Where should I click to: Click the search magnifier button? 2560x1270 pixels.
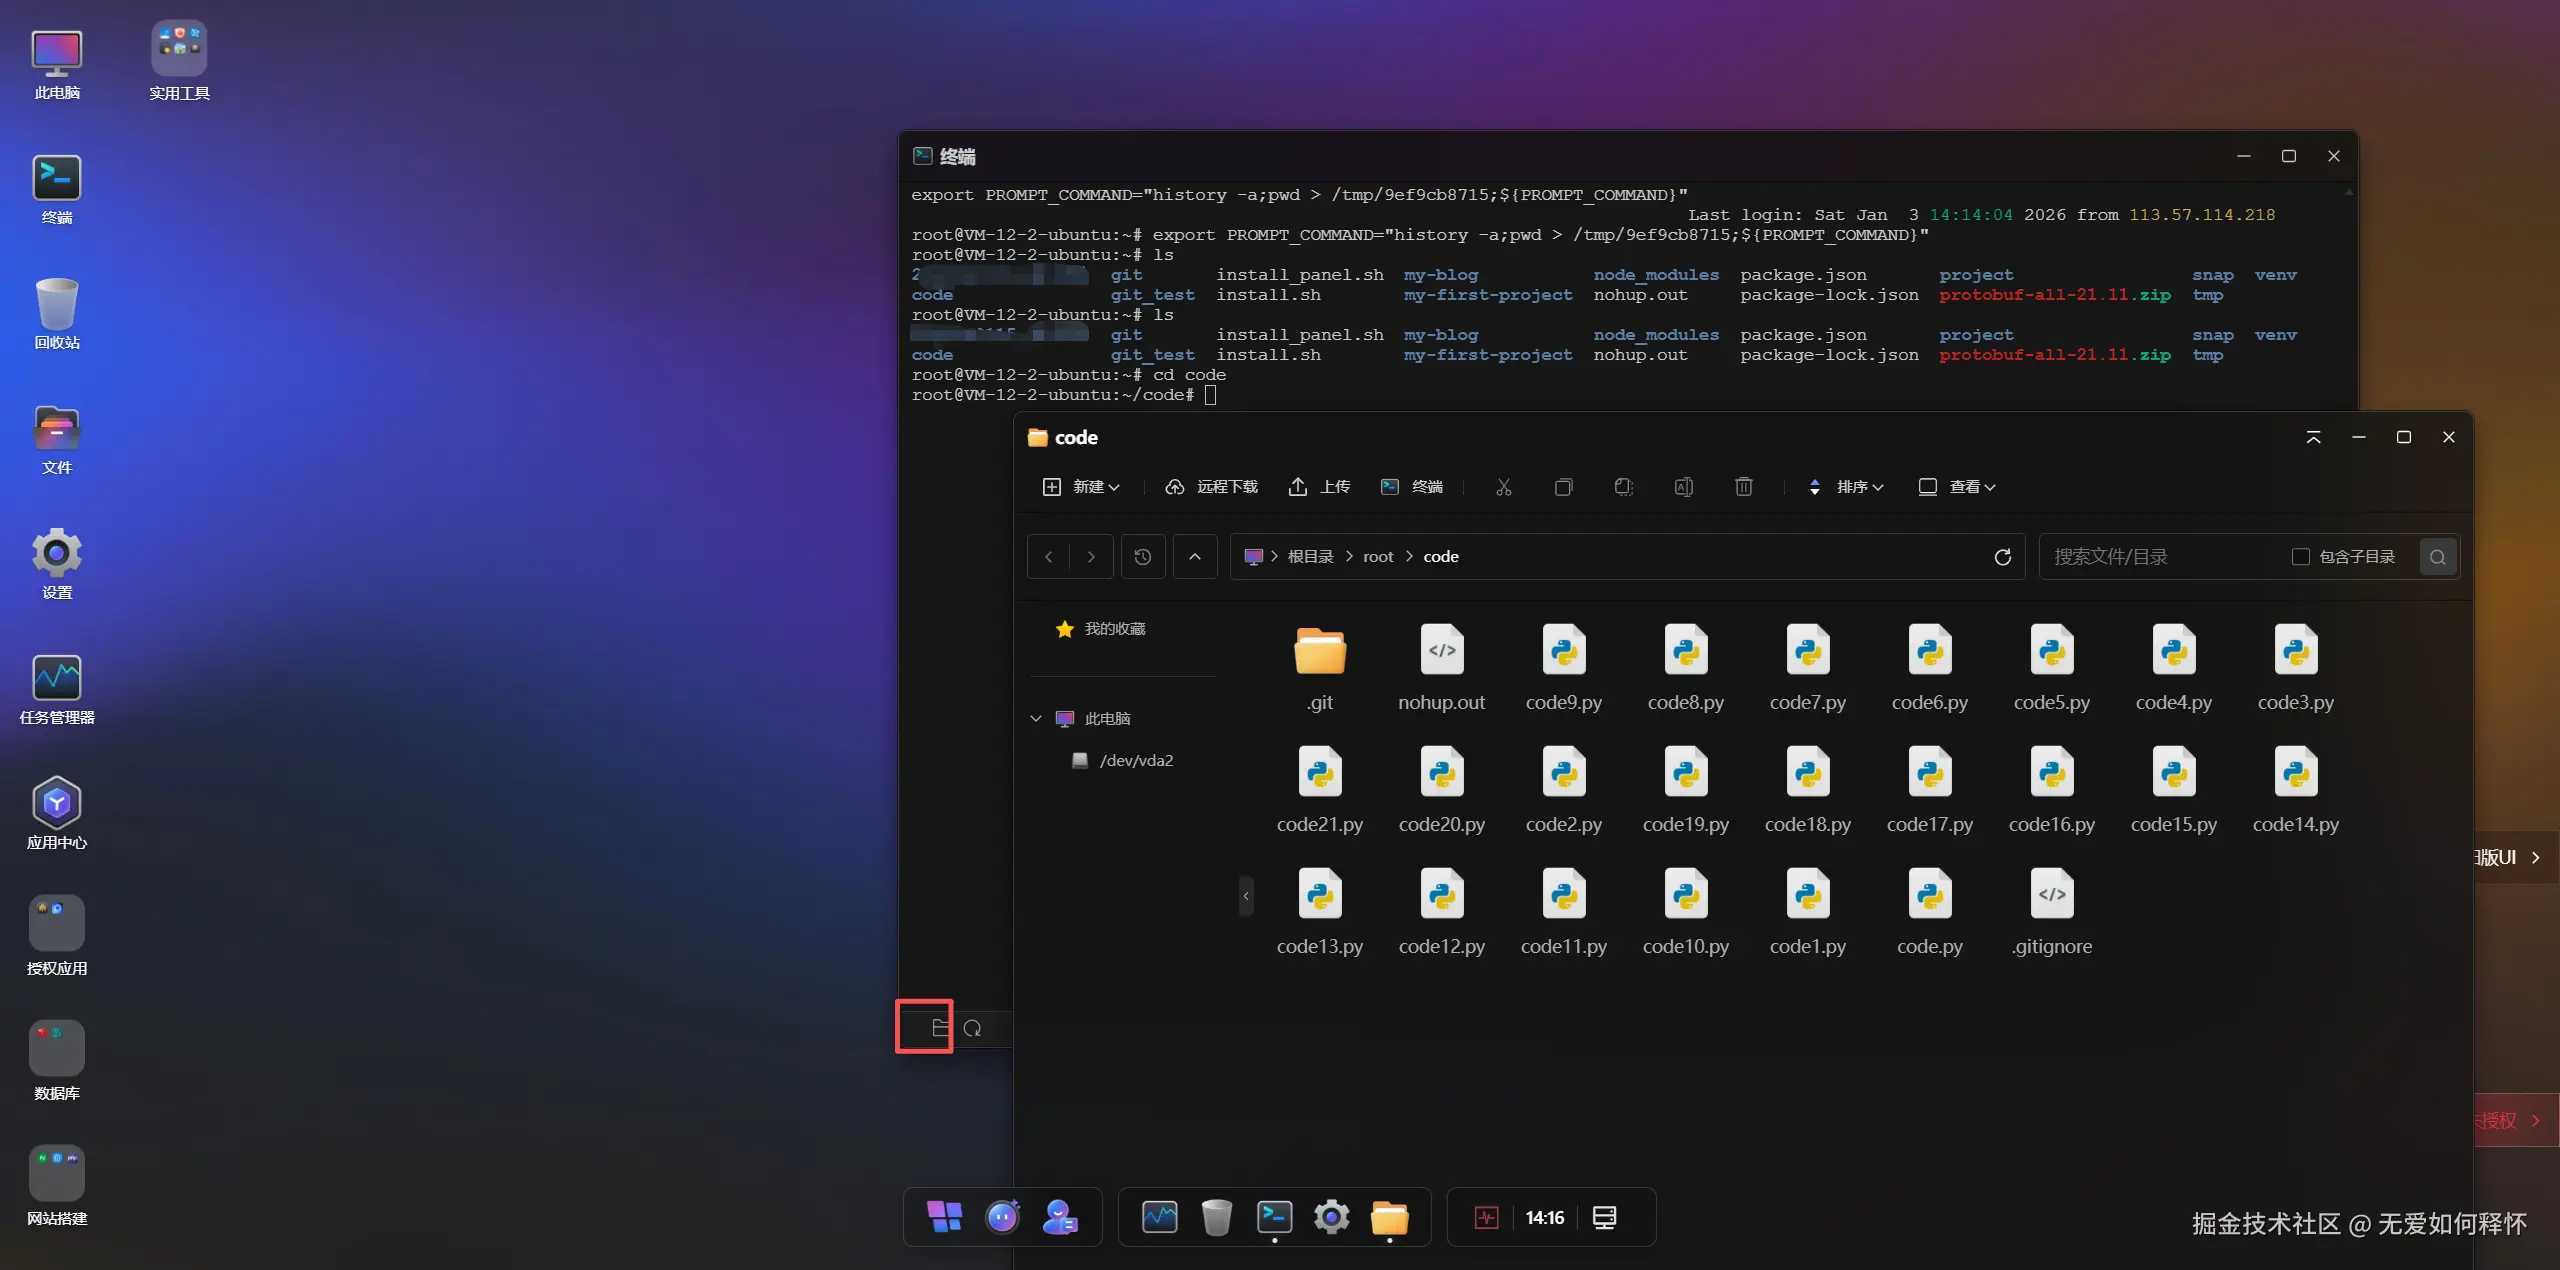coord(2437,557)
